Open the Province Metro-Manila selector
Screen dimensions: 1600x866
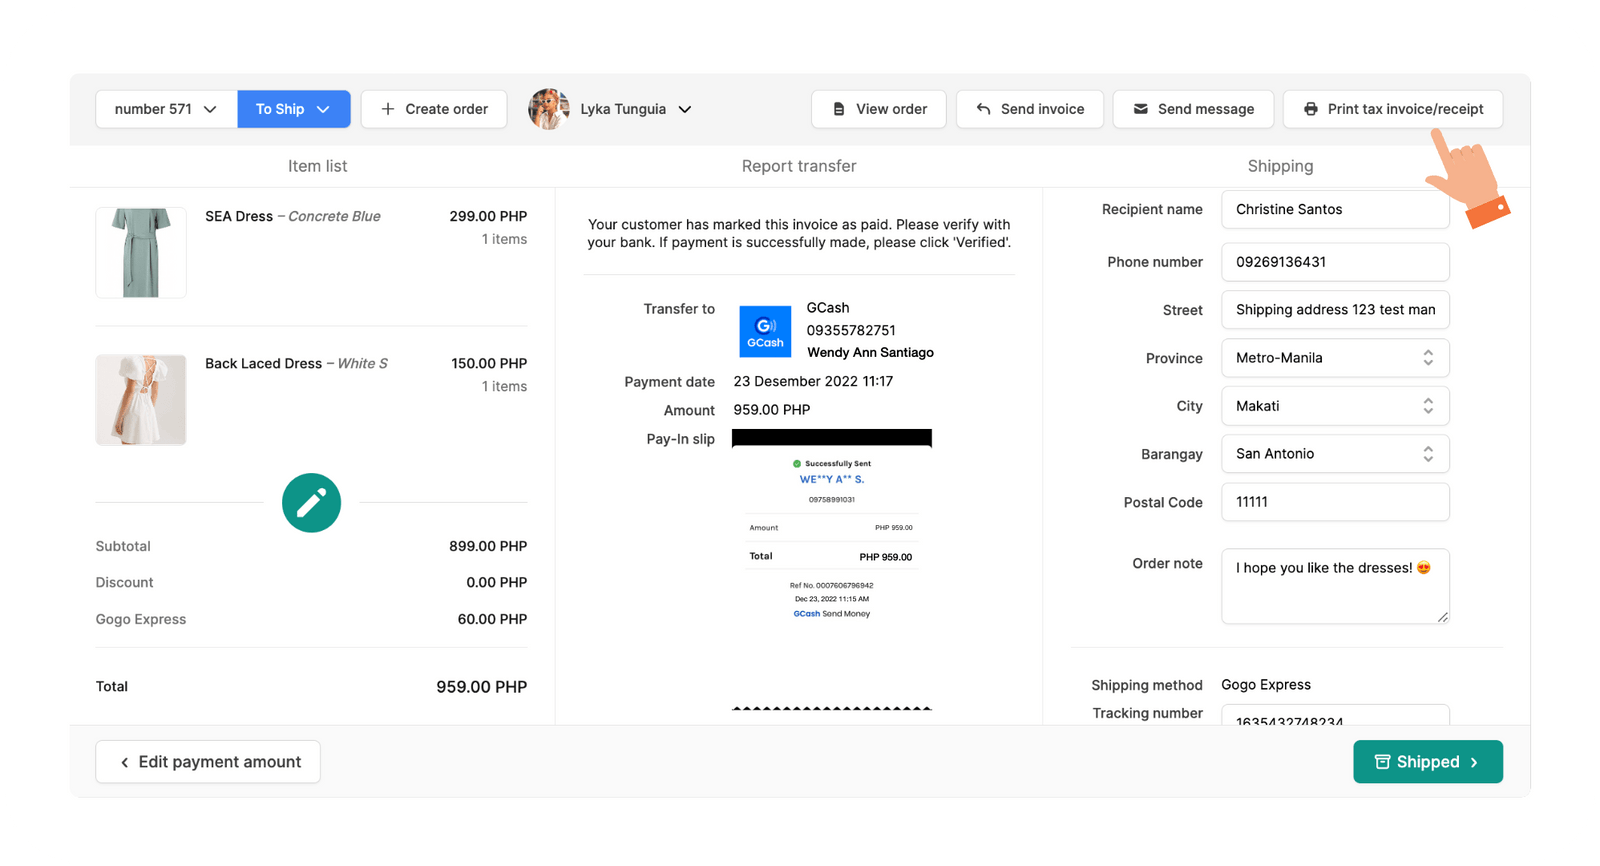point(1334,358)
